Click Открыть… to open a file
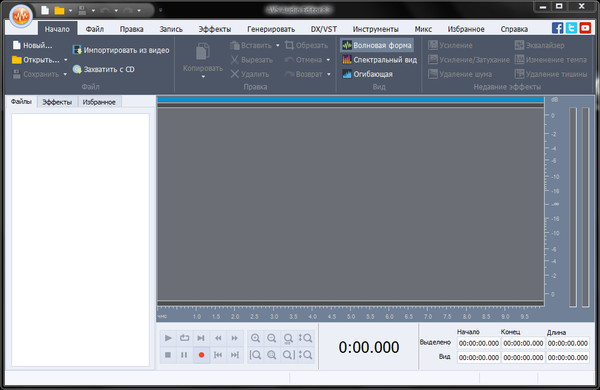 36,60
